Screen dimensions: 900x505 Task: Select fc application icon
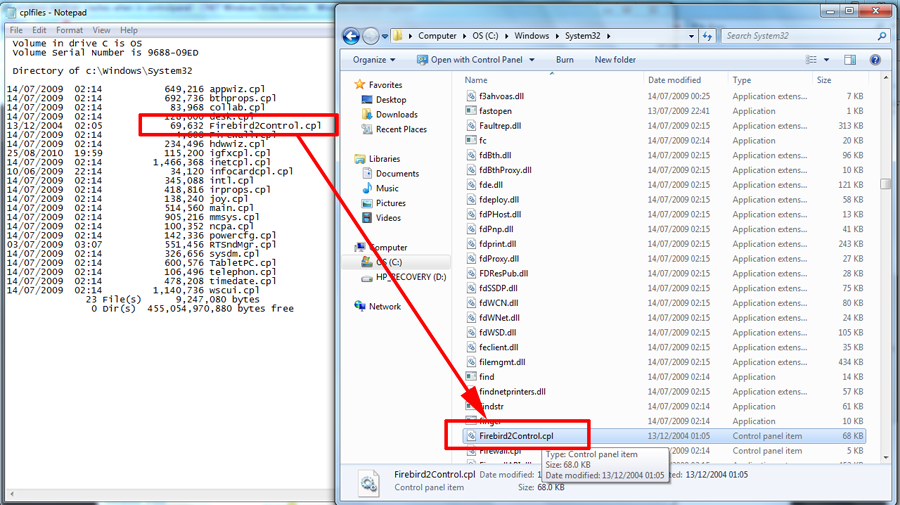[471, 140]
